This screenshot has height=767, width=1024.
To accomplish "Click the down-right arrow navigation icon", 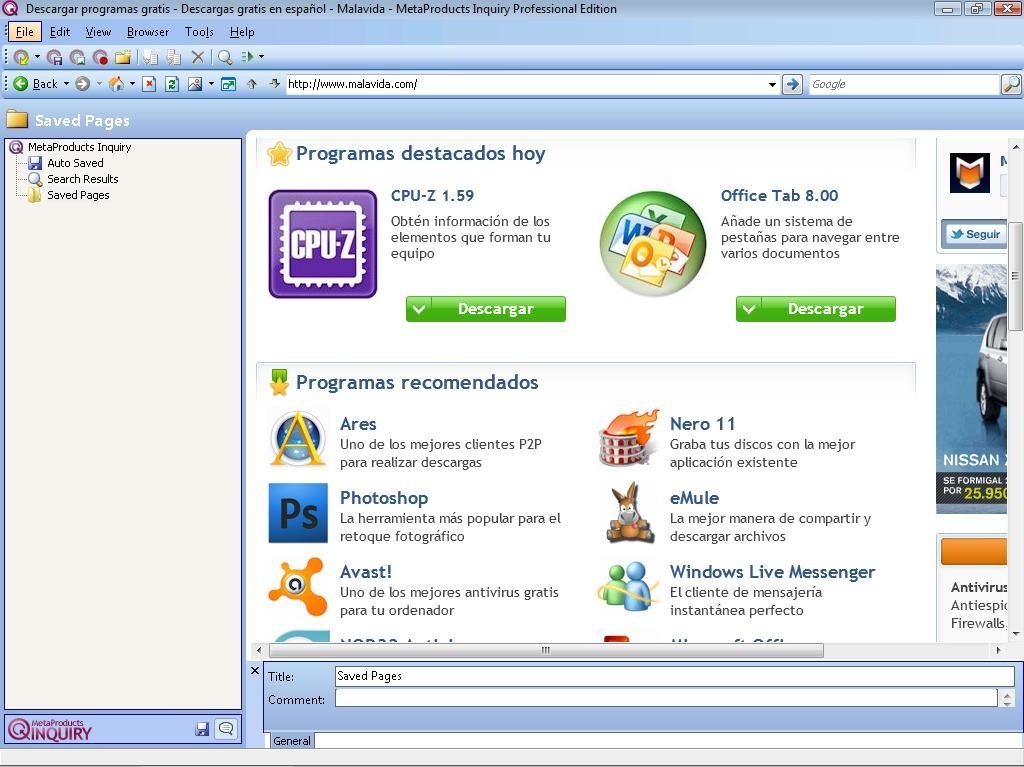I will [274, 84].
